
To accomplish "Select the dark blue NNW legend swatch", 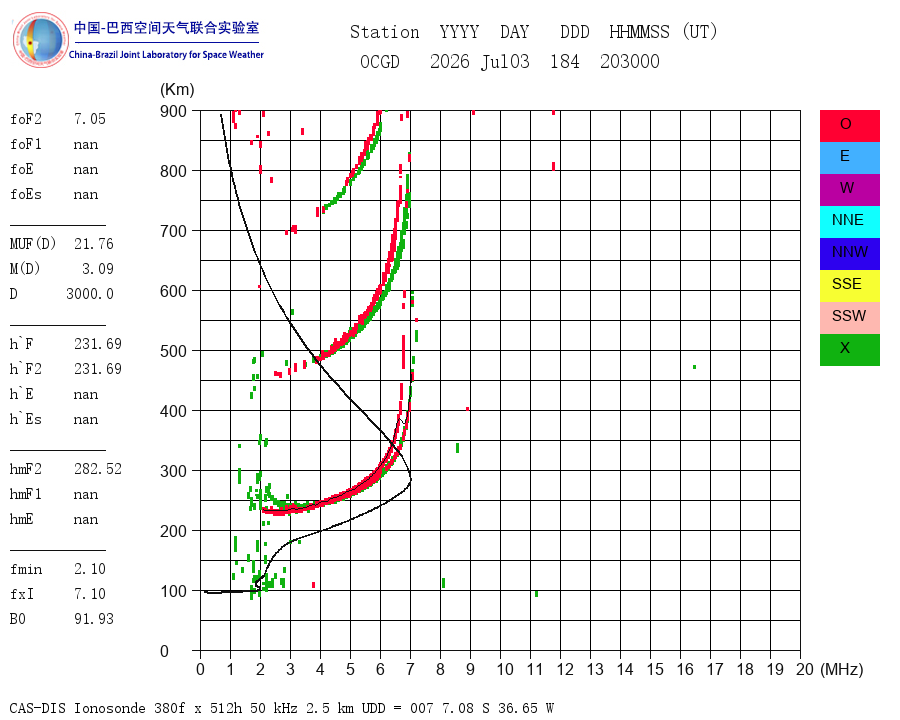I will coord(849,254).
